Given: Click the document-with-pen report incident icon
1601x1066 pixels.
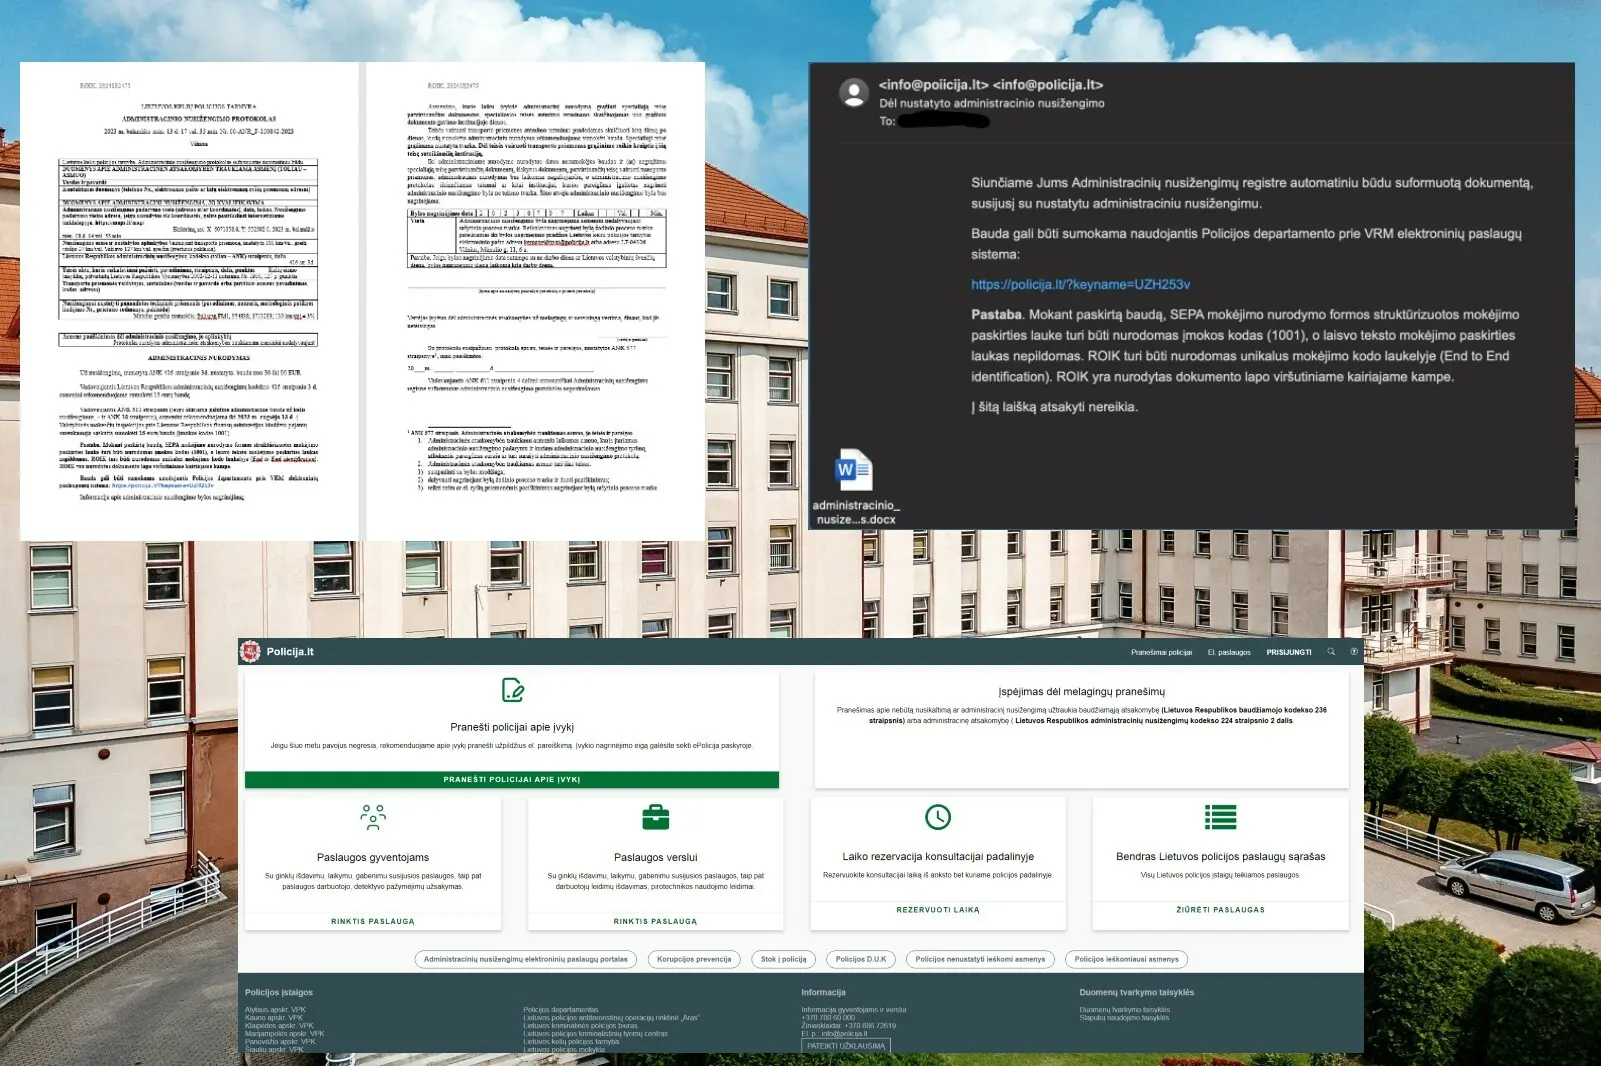Looking at the screenshot, I should pyautogui.click(x=513, y=690).
